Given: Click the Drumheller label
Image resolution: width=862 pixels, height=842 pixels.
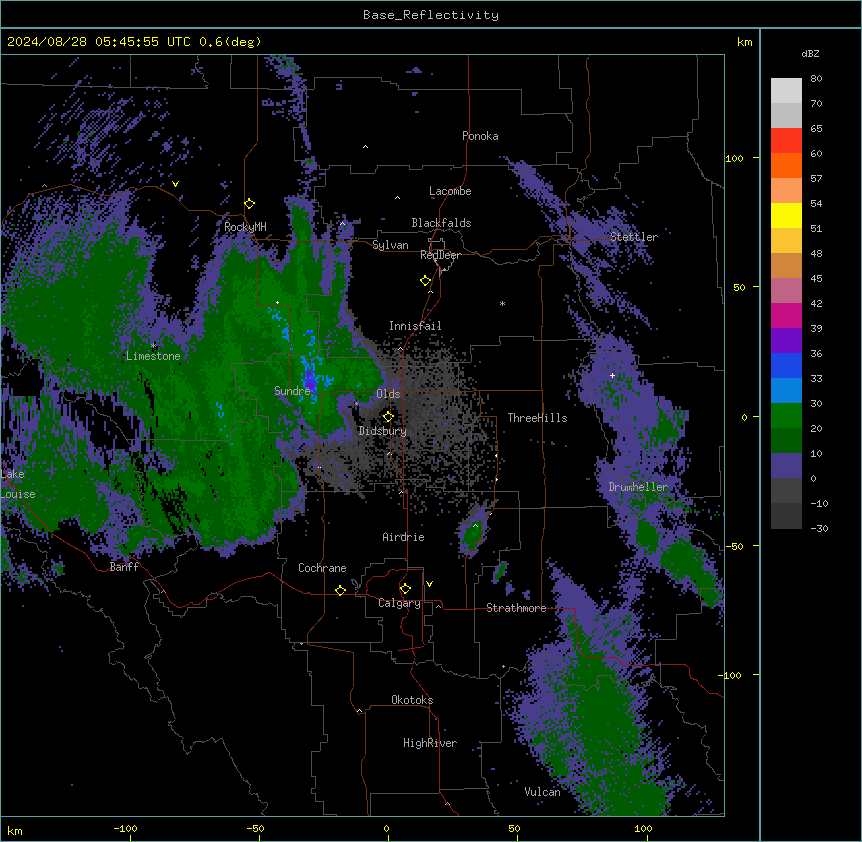Looking at the screenshot, I should tap(638, 487).
